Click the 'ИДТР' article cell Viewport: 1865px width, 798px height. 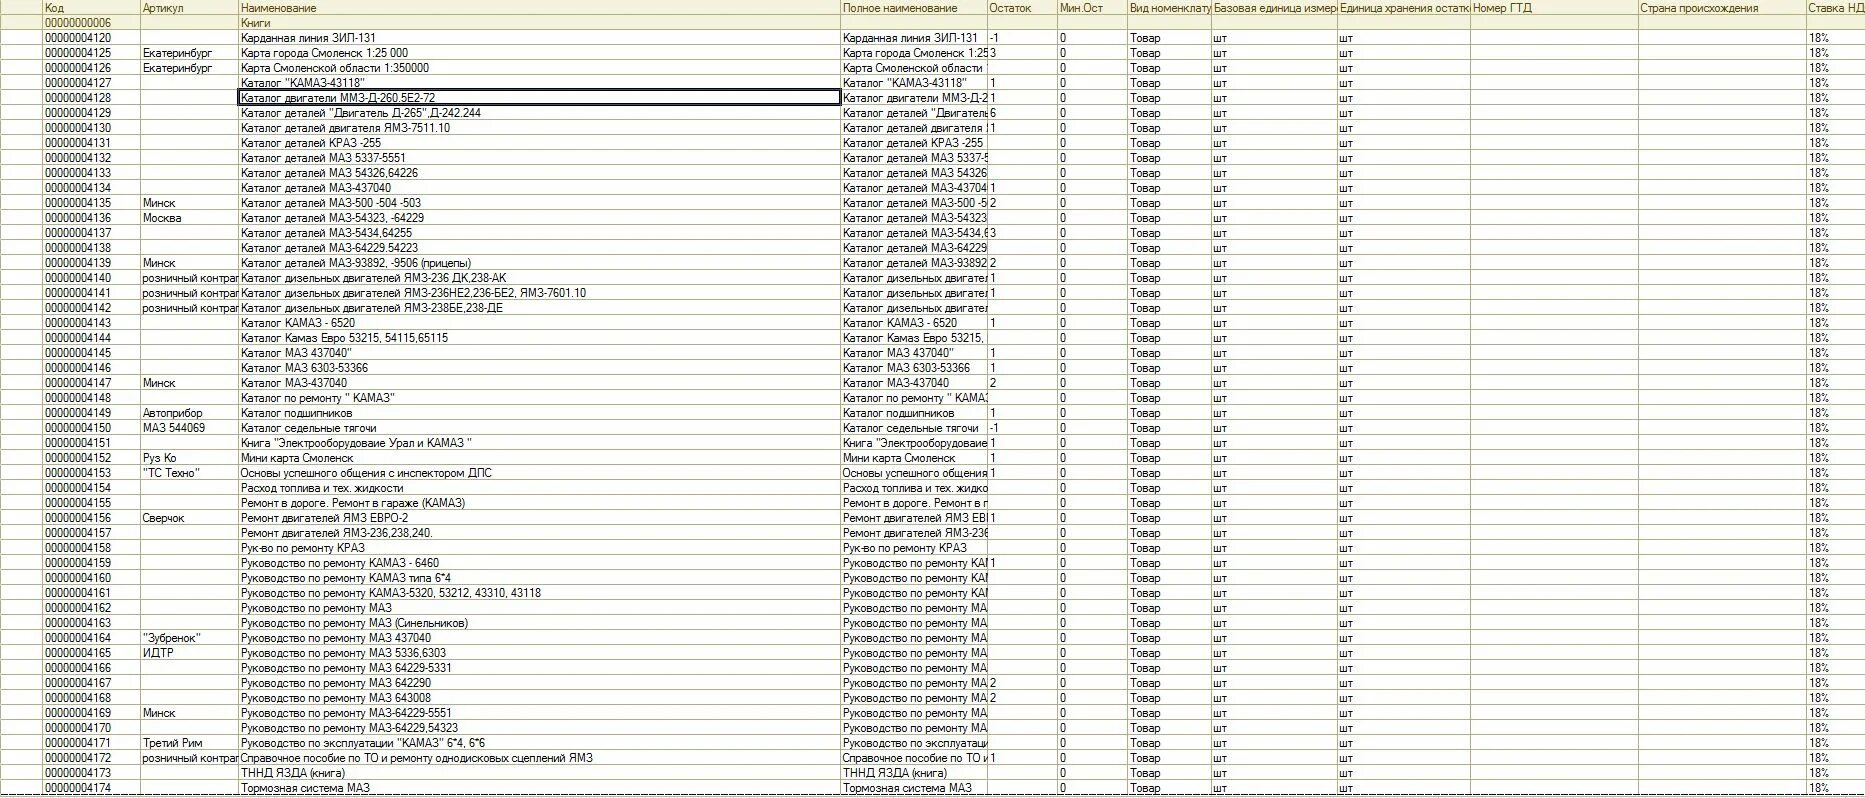(189, 653)
